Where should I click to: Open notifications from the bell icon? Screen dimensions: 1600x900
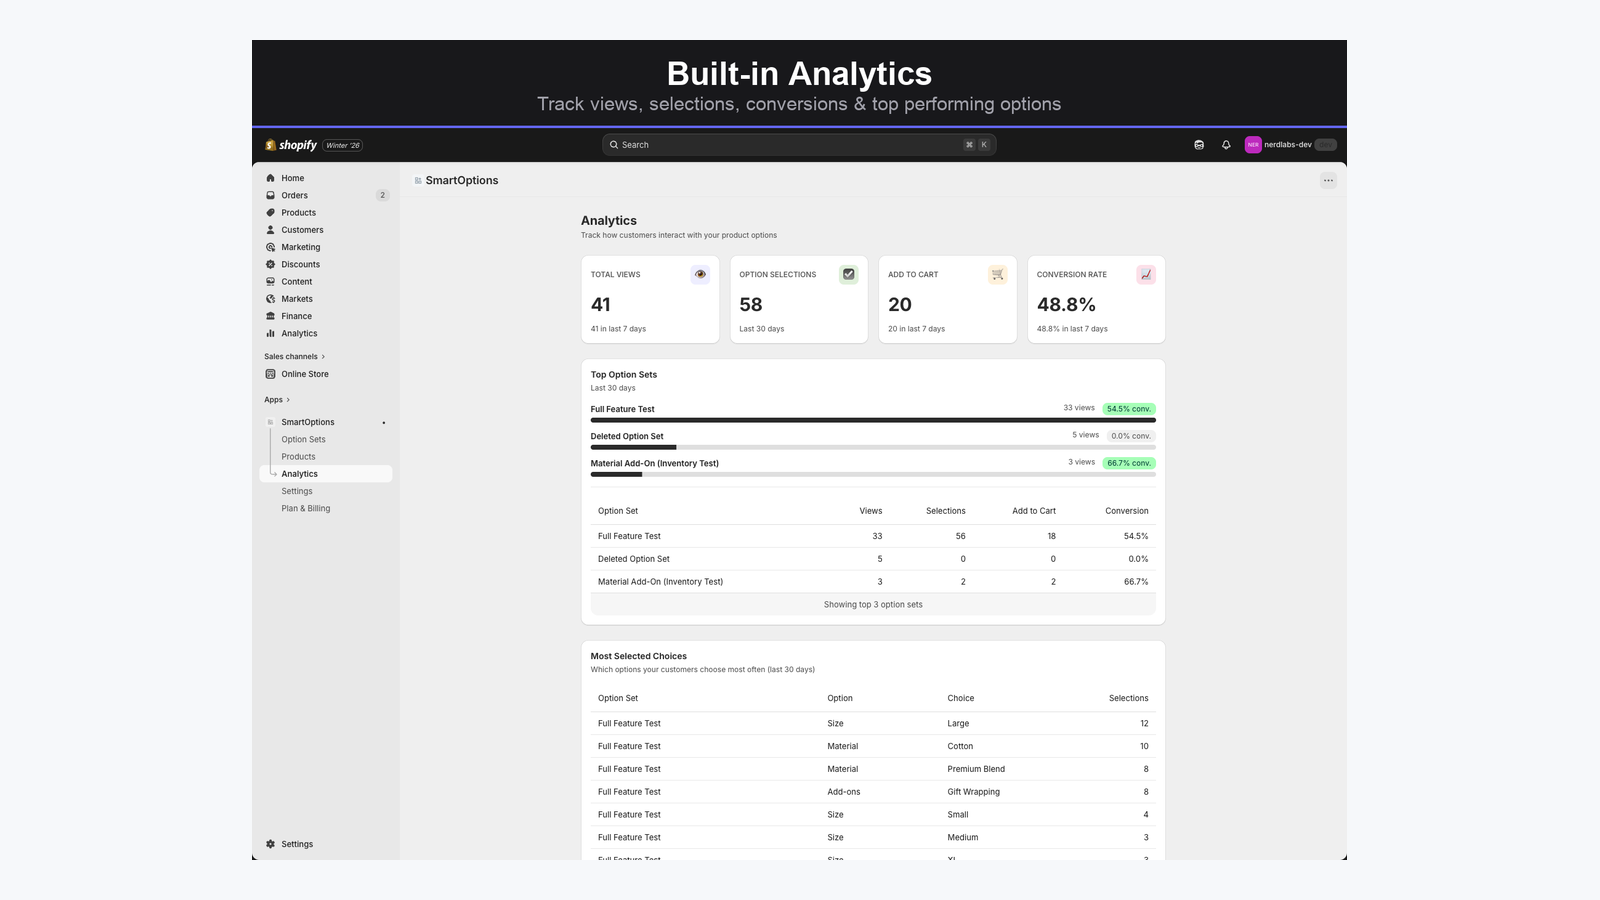click(1226, 144)
